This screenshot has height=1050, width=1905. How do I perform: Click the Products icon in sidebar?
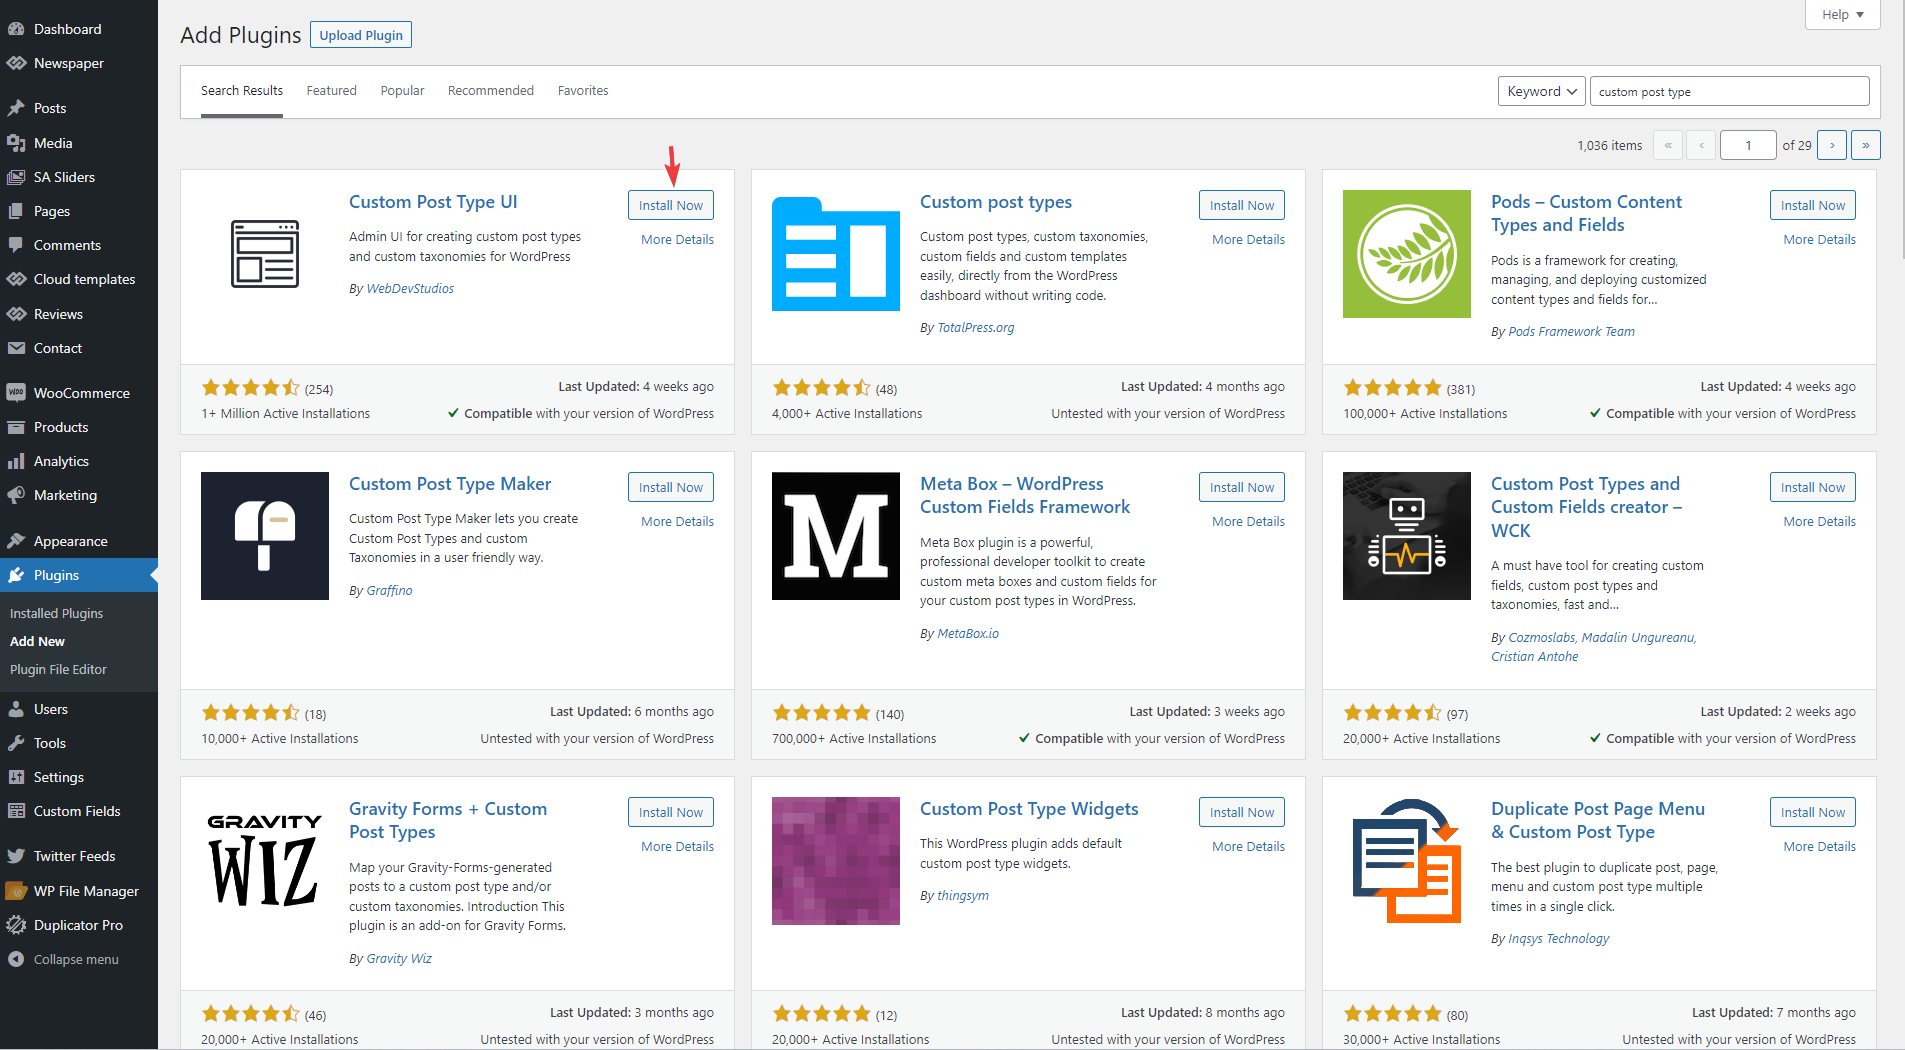16,427
